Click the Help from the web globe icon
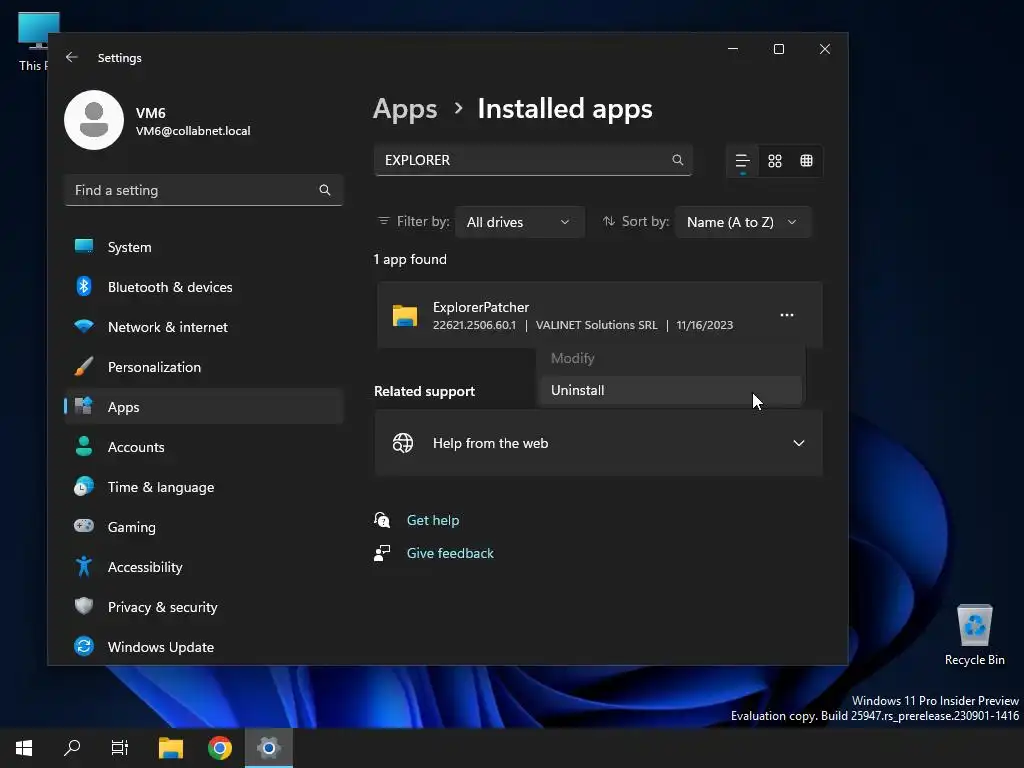 403,443
